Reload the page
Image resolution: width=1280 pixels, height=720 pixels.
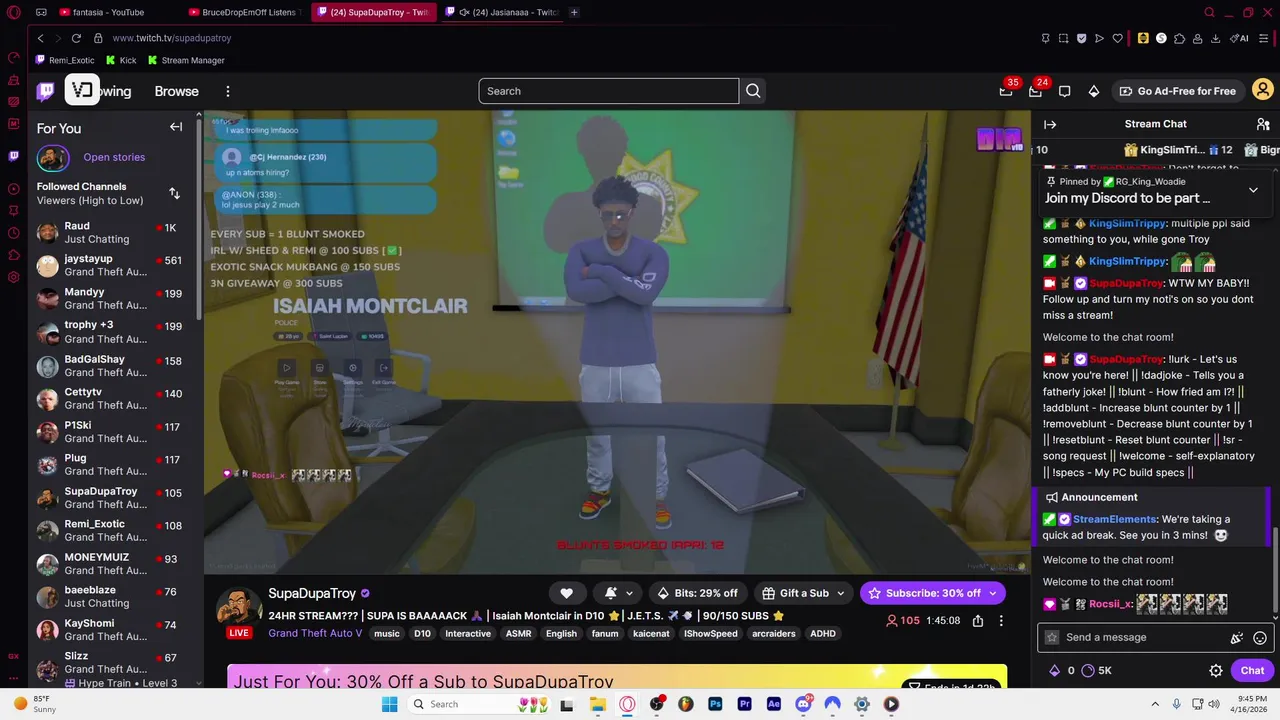[76, 38]
